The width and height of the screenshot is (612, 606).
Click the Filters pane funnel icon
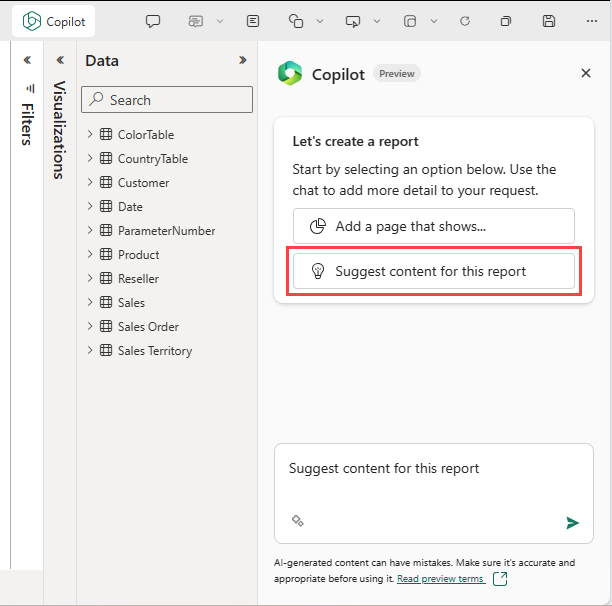(x=30, y=89)
